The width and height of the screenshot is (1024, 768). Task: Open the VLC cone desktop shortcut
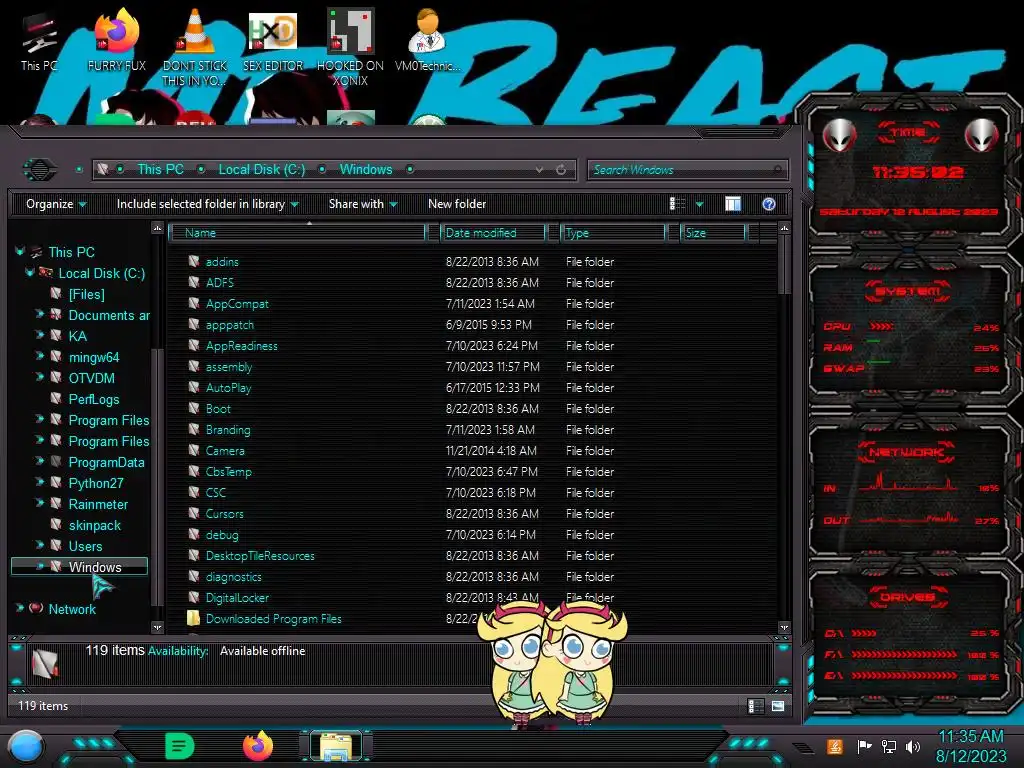point(194,47)
